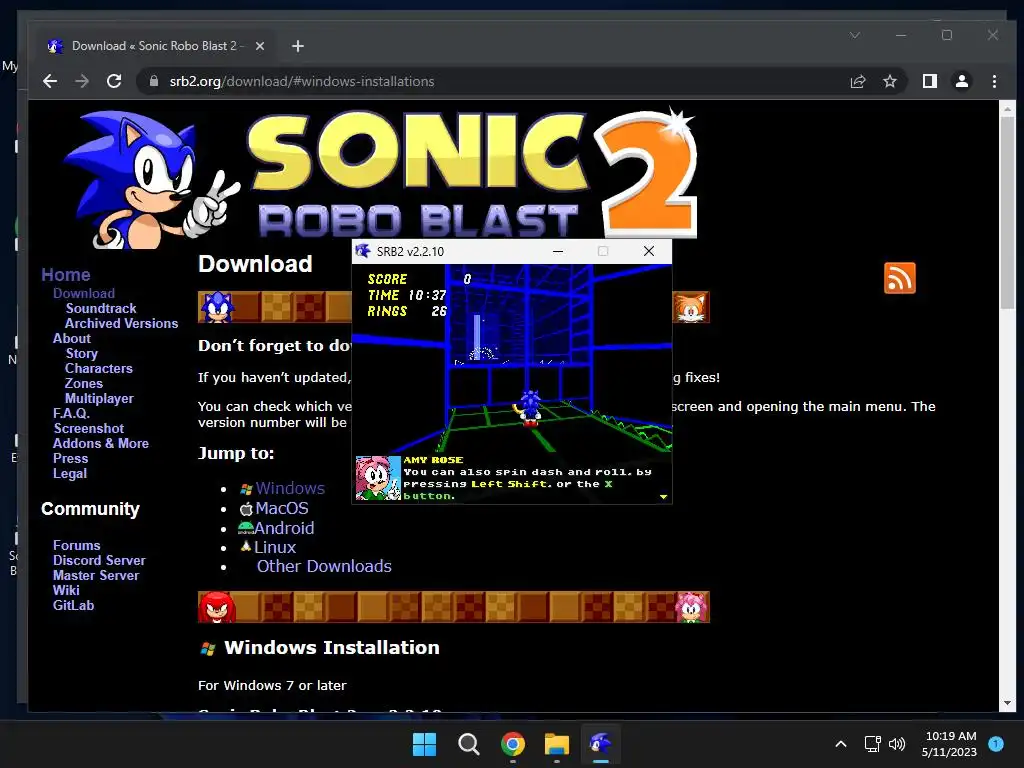Open the About sidebar link
1024x768 pixels.
(x=72, y=338)
